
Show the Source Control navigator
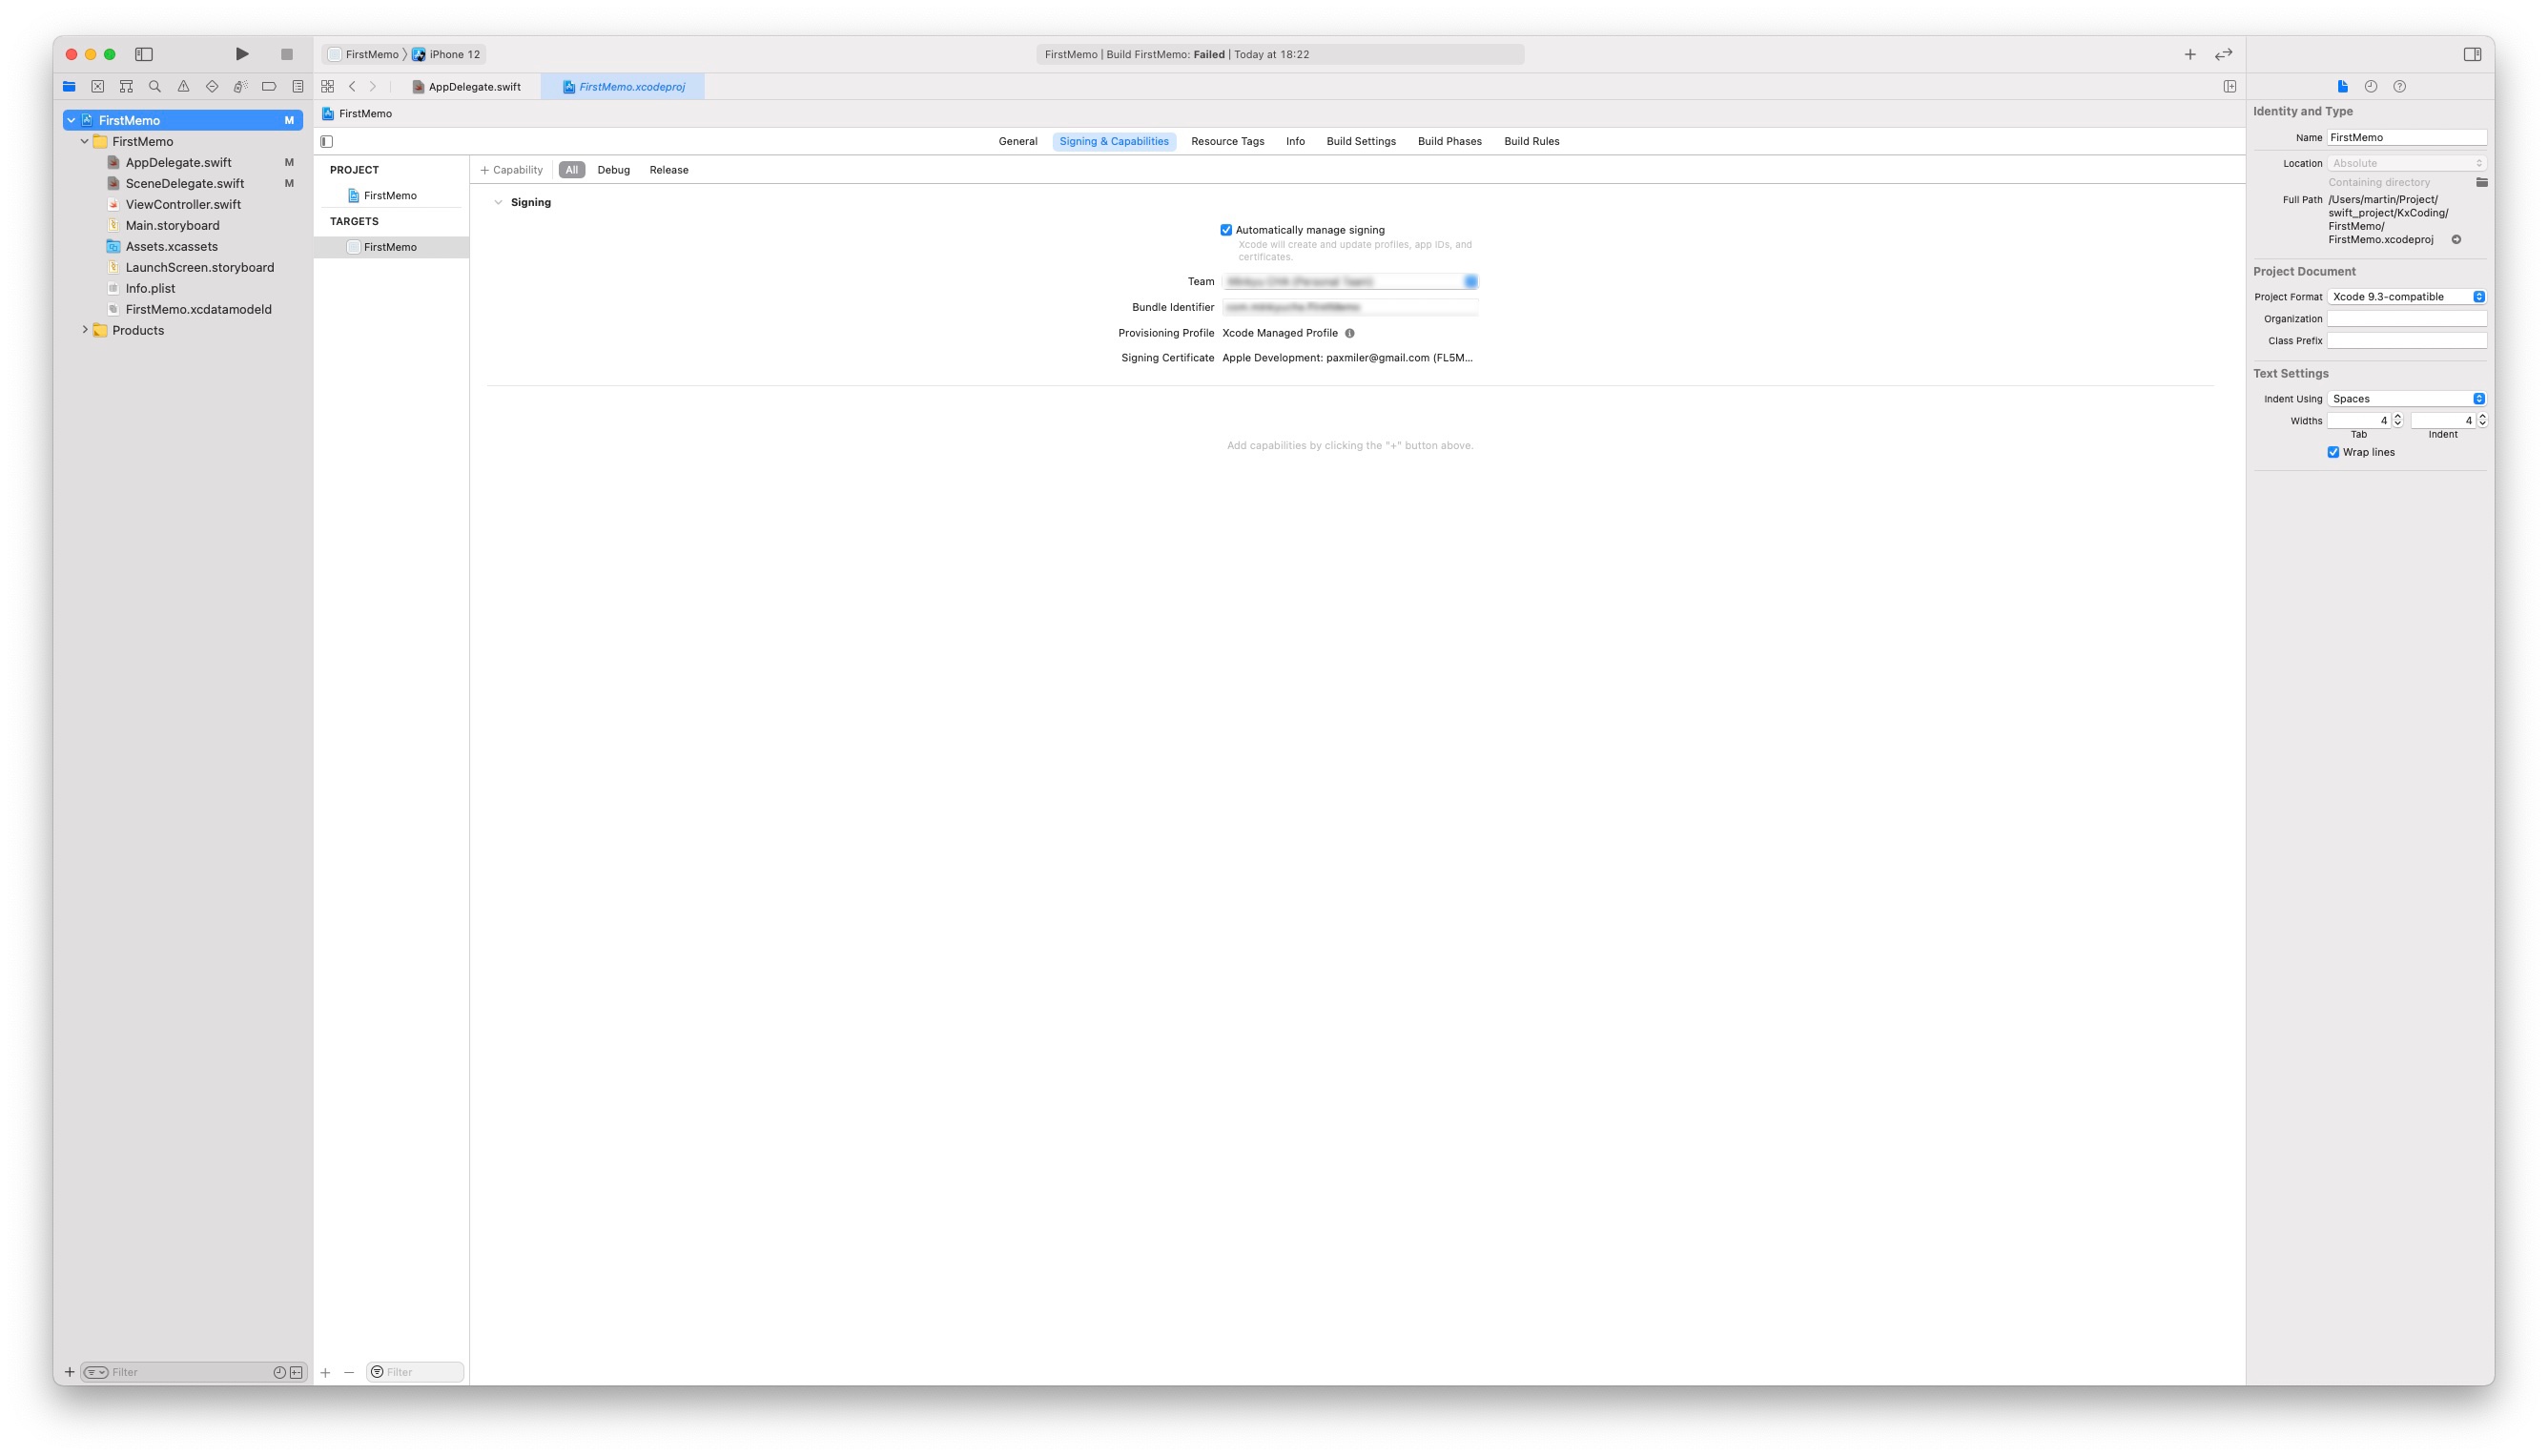[98, 87]
